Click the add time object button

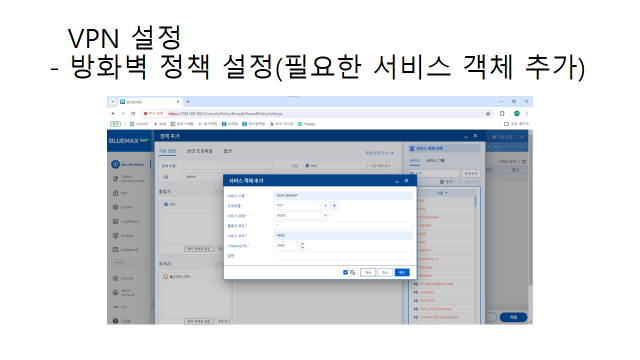coord(380,166)
